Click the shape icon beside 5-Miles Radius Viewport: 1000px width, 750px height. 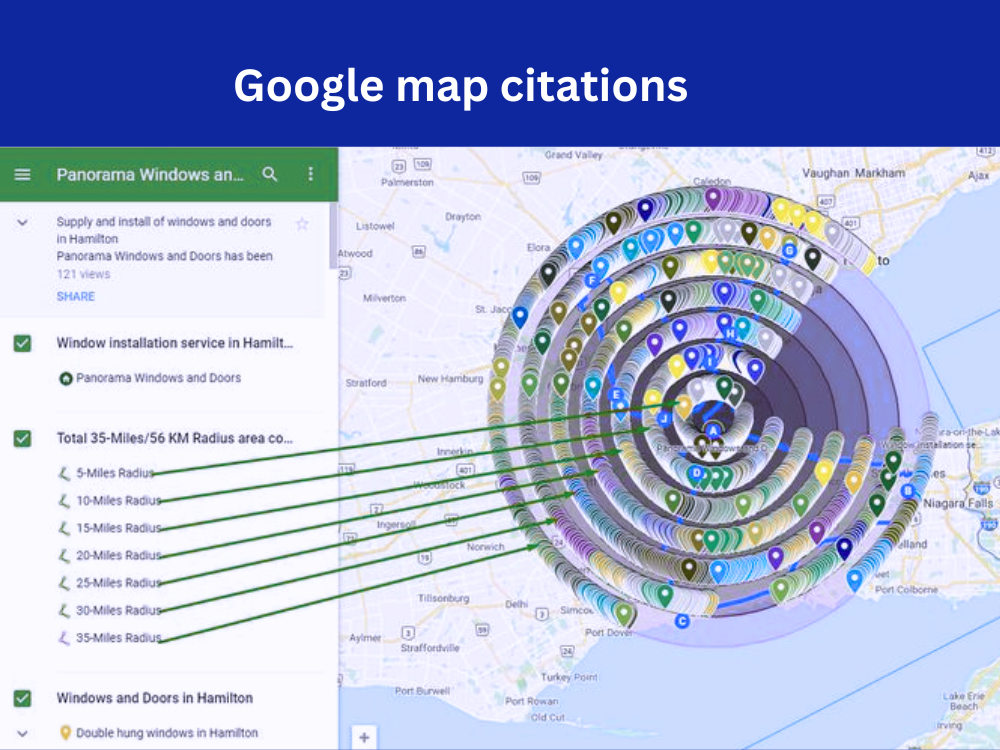(63, 473)
